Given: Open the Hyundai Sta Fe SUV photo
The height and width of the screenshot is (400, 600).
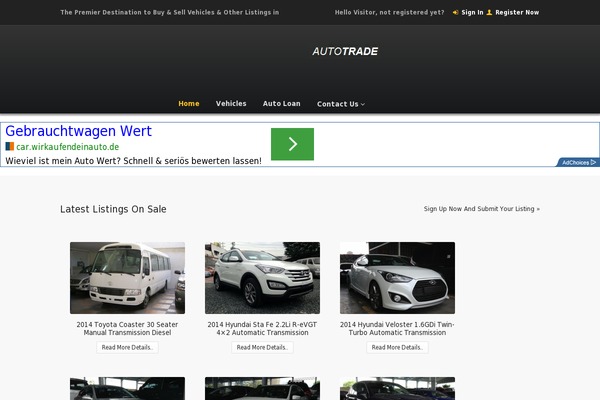Looking at the screenshot, I should click(x=262, y=278).
